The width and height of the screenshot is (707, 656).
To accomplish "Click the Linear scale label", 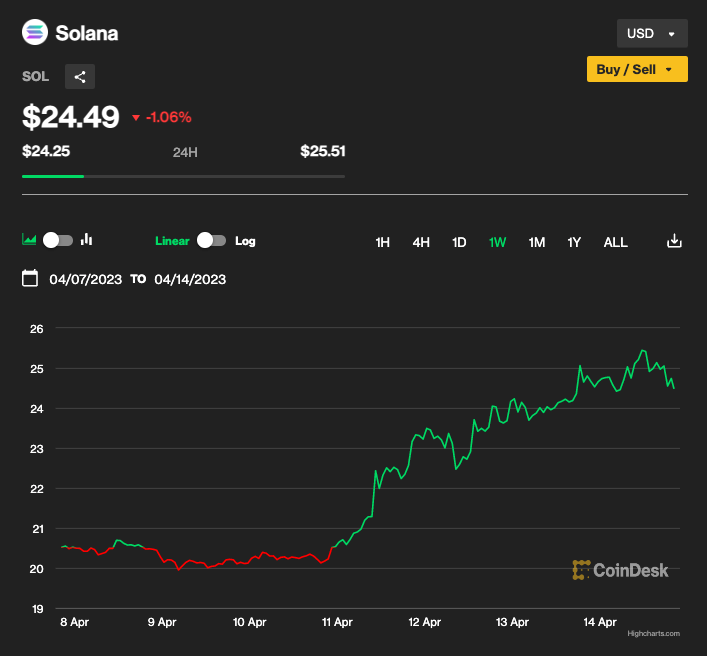I will [172, 241].
